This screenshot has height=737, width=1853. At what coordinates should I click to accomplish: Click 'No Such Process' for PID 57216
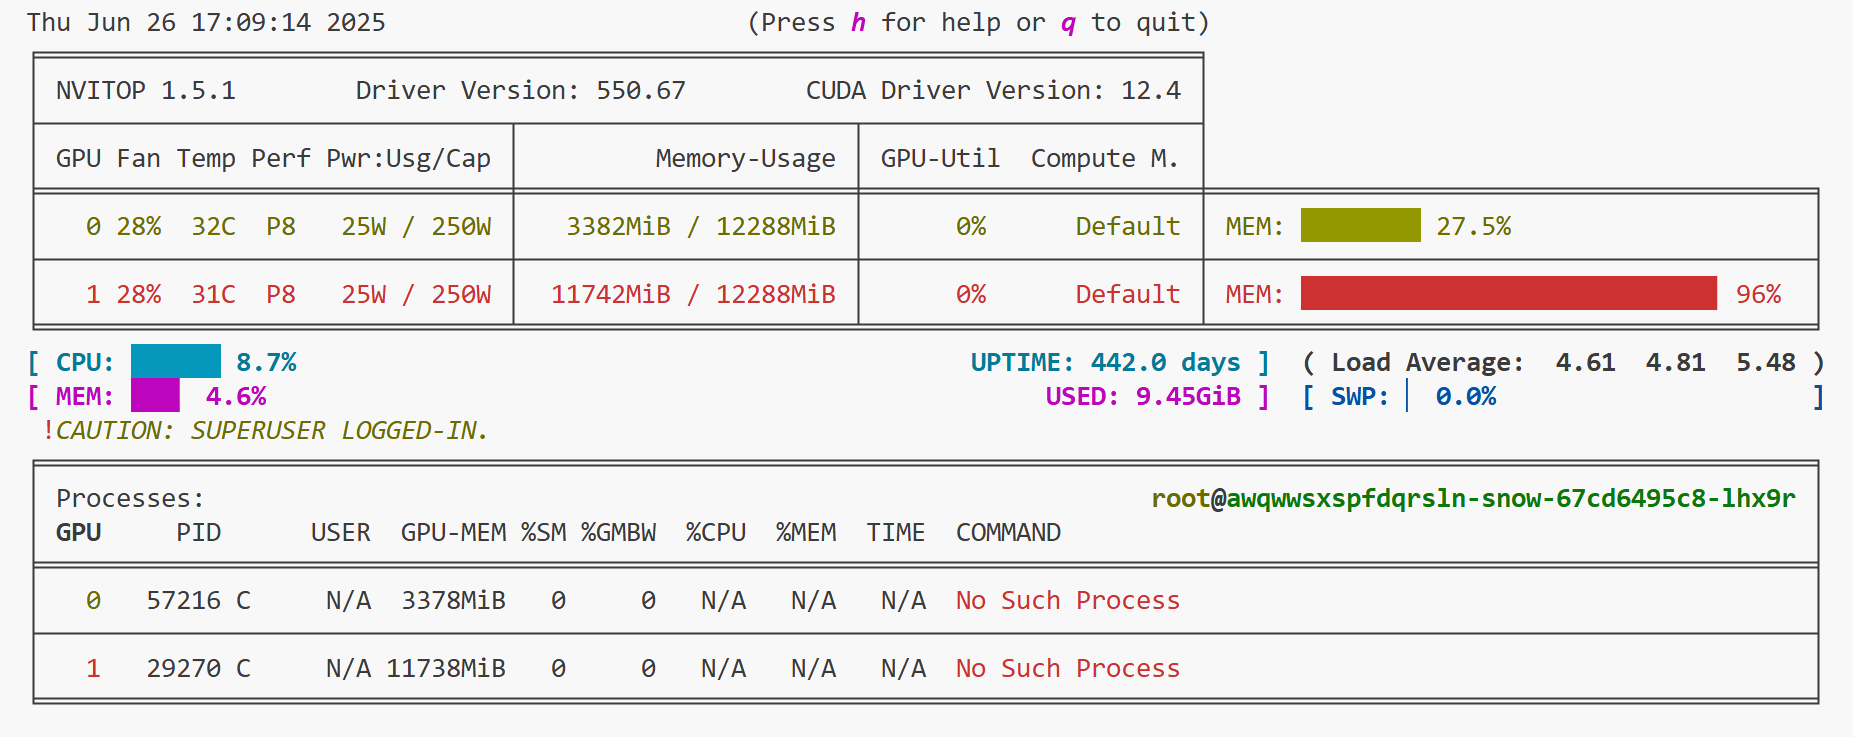[1068, 600]
